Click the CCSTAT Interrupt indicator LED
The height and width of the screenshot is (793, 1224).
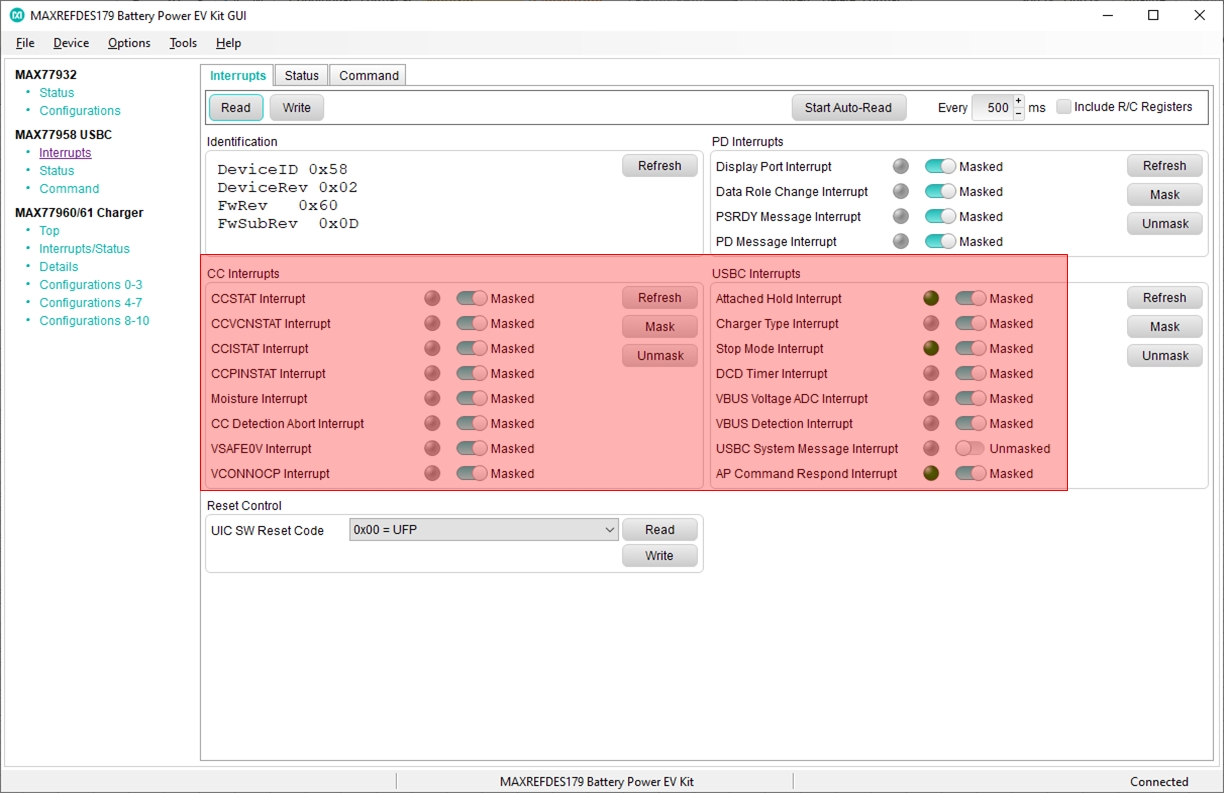click(432, 298)
